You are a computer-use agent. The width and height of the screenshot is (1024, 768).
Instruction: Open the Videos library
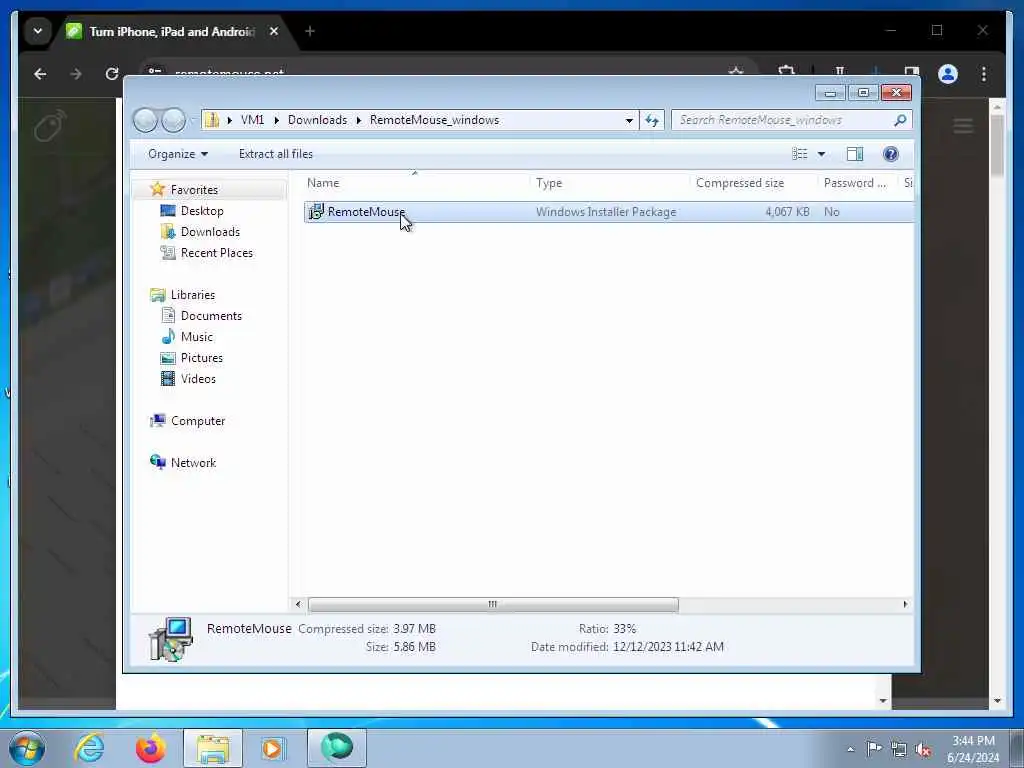[198, 379]
